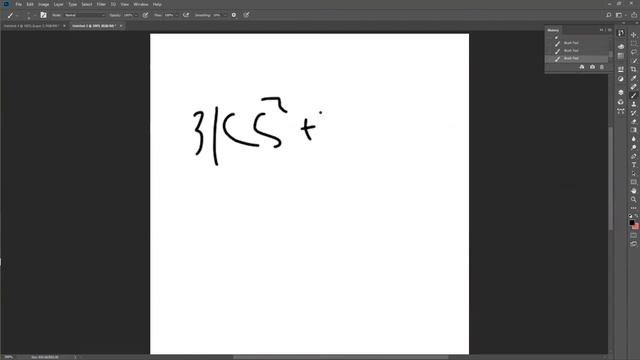Switch to the first Untitled document tab
The height and width of the screenshot is (360, 640).
point(31,26)
